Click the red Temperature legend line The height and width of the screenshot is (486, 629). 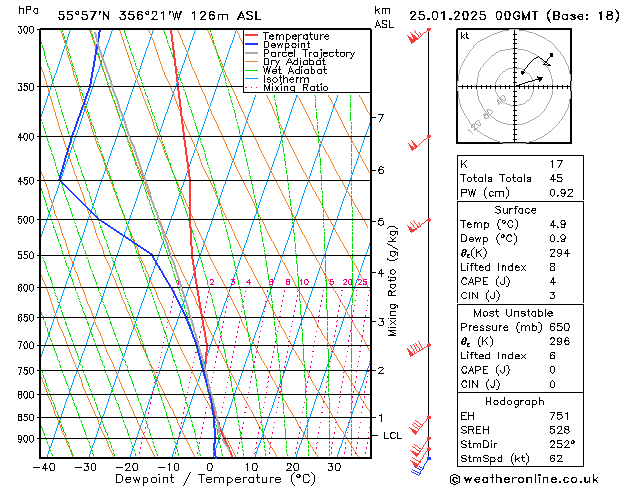(251, 36)
